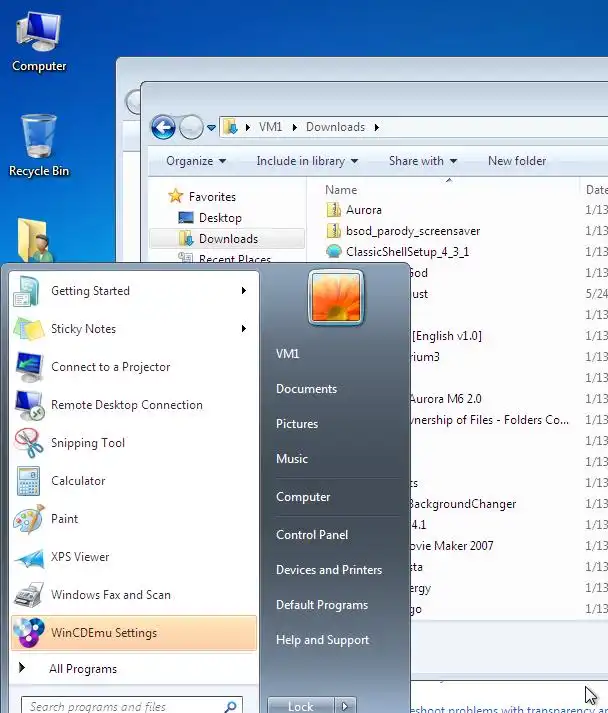Open Help and Support
The image size is (608, 713).
point(322,640)
